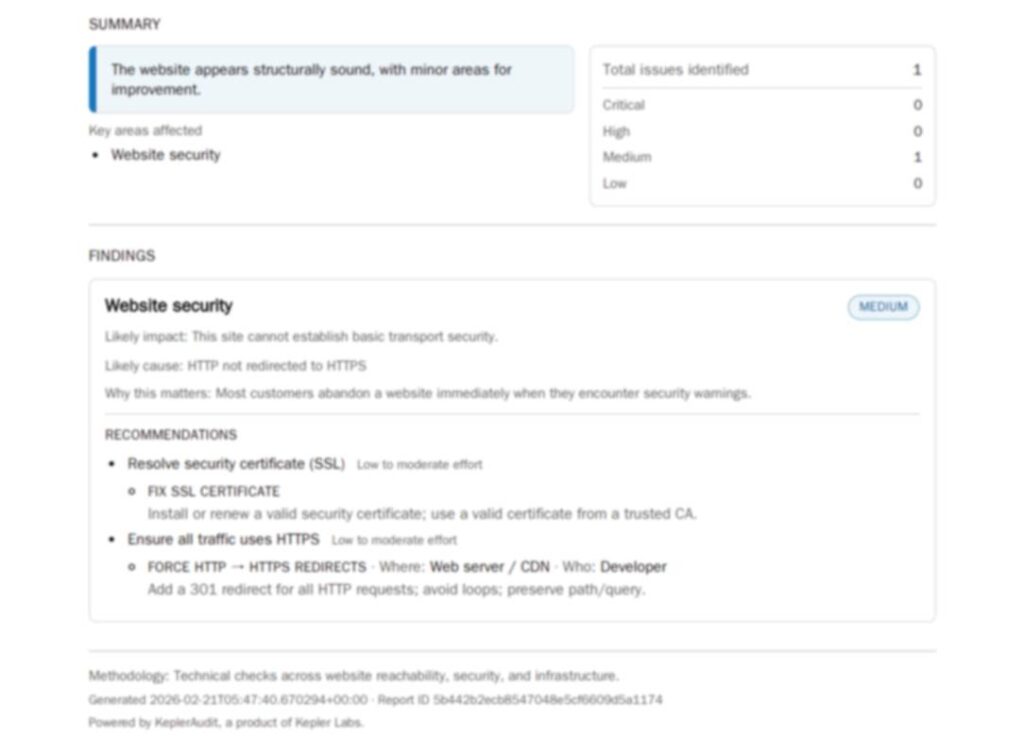The image size is (1024, 756).
Task: Select the Website security finding title
Action: [169, 306]
